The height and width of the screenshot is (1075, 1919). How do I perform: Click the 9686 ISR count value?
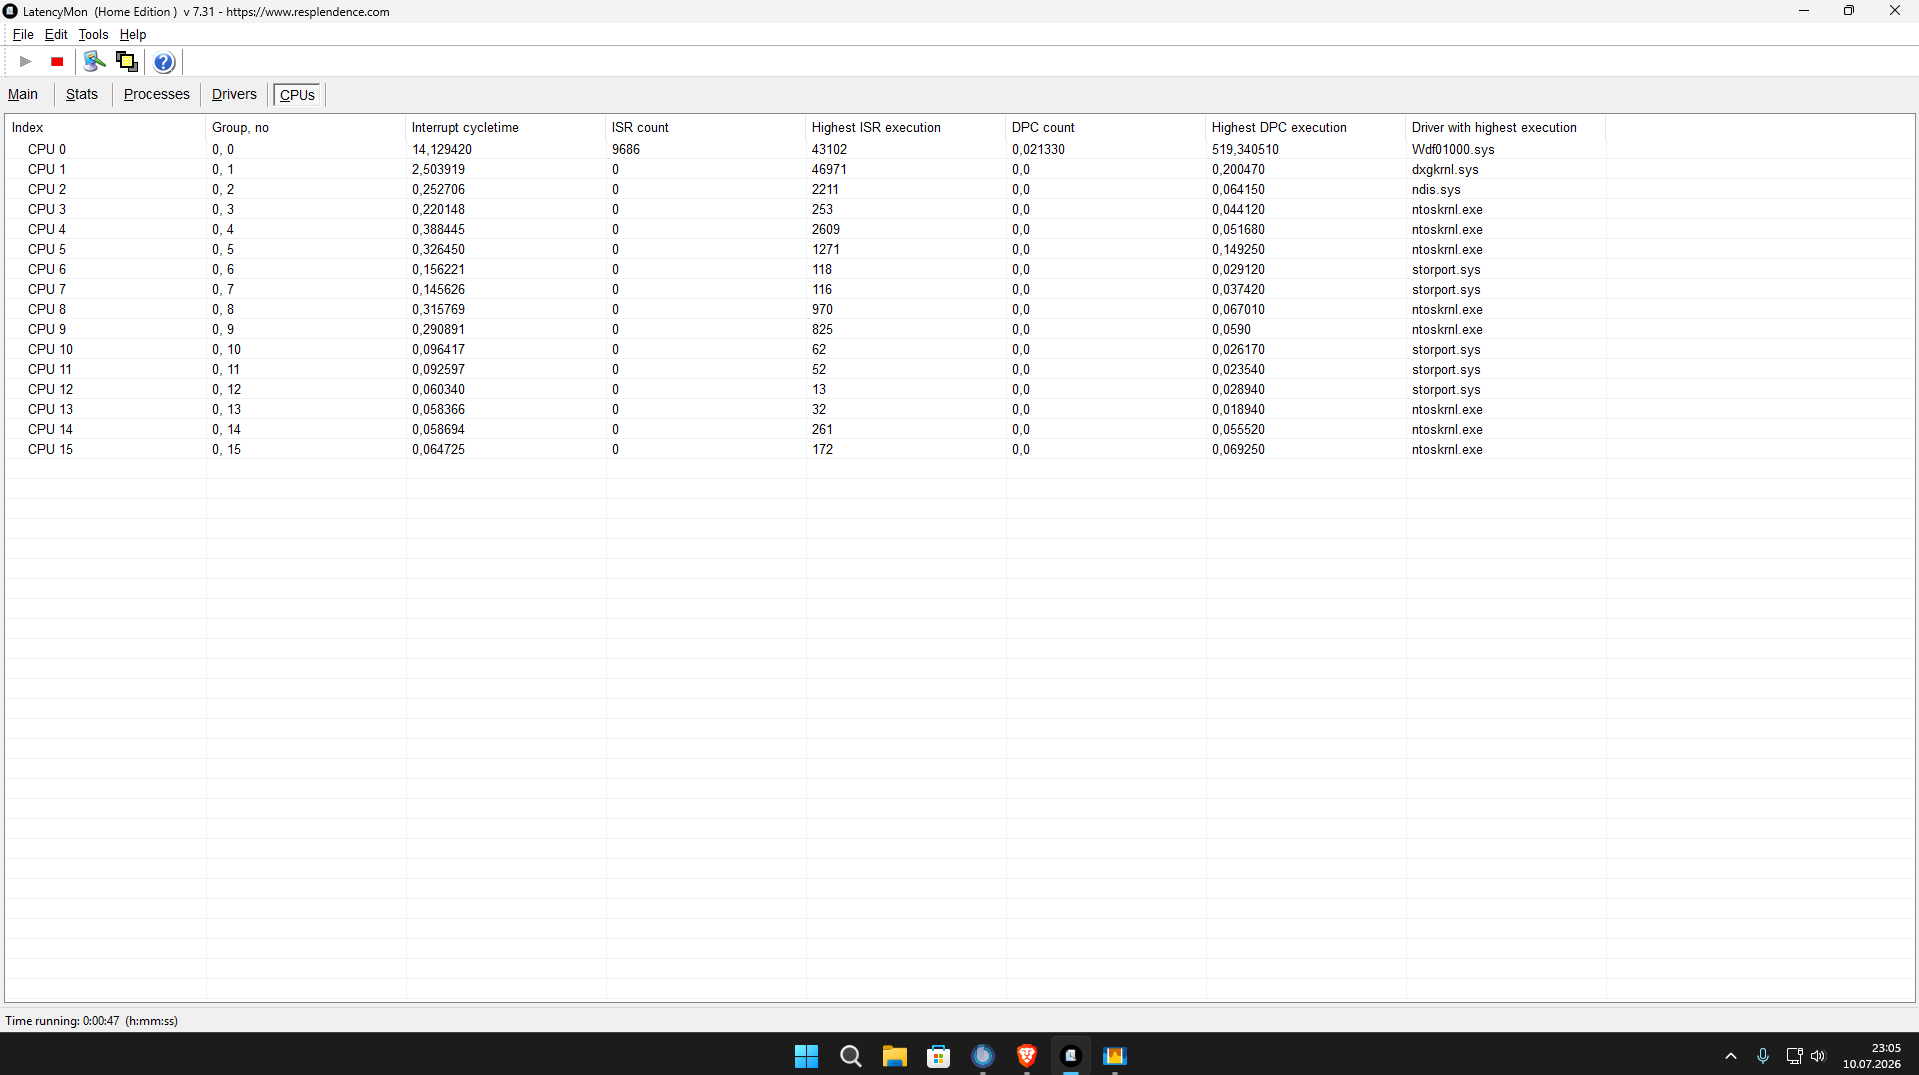point(626,149)
